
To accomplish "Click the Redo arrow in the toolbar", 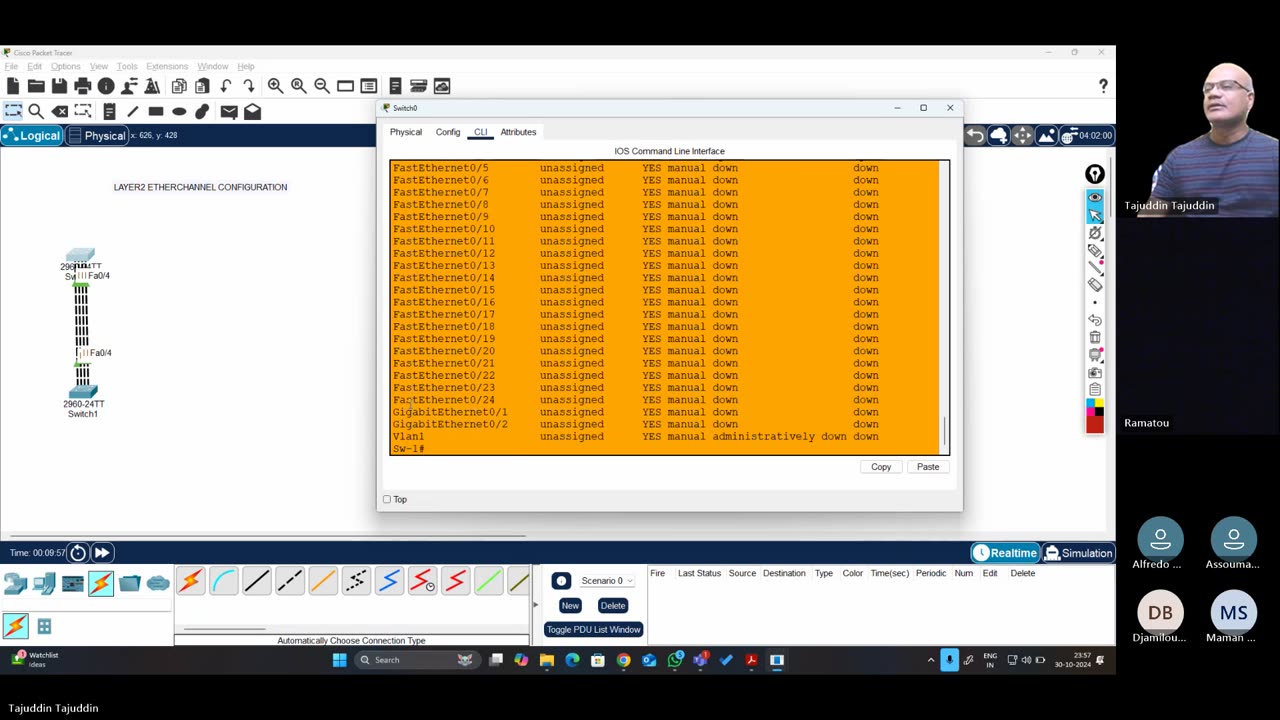I will coord(249,86).
